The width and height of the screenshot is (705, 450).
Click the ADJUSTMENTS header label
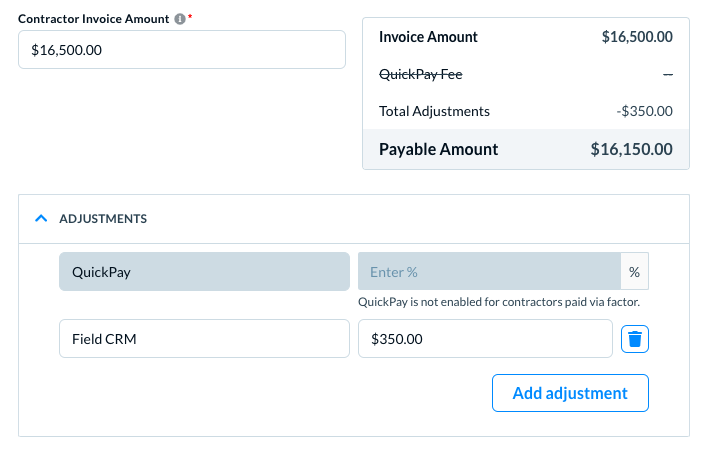coord(103,218)
